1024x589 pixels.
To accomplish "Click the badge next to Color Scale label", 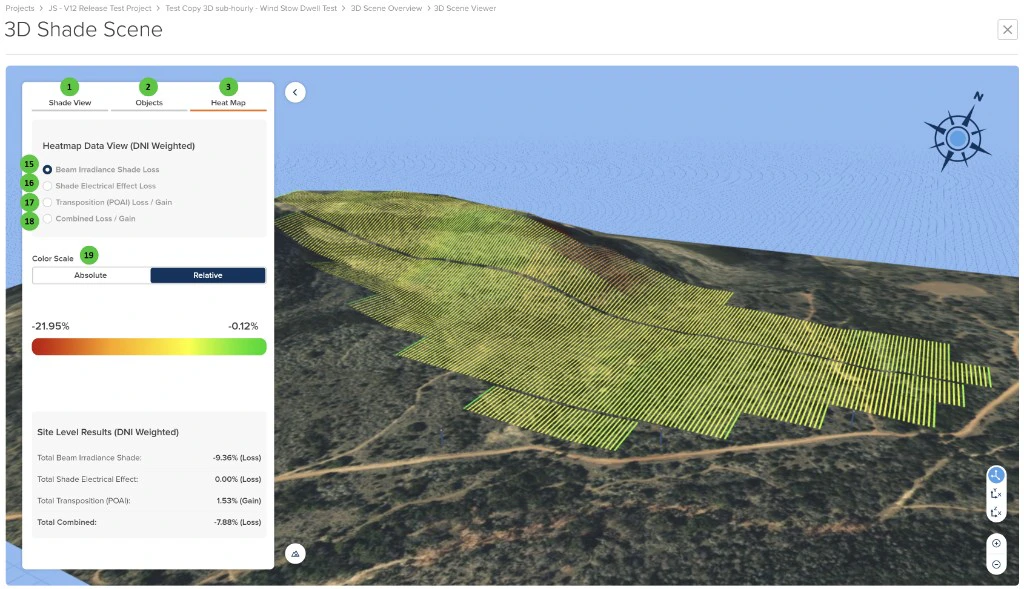I will pyautogui.click(x=88, y=255).
